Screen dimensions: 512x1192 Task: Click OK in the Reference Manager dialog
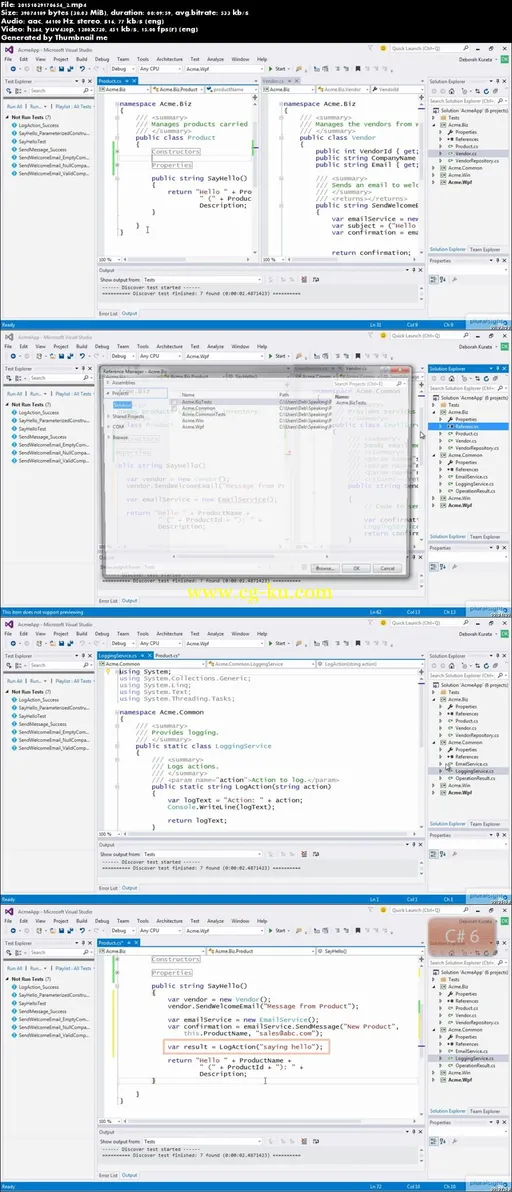coord(356,568)
